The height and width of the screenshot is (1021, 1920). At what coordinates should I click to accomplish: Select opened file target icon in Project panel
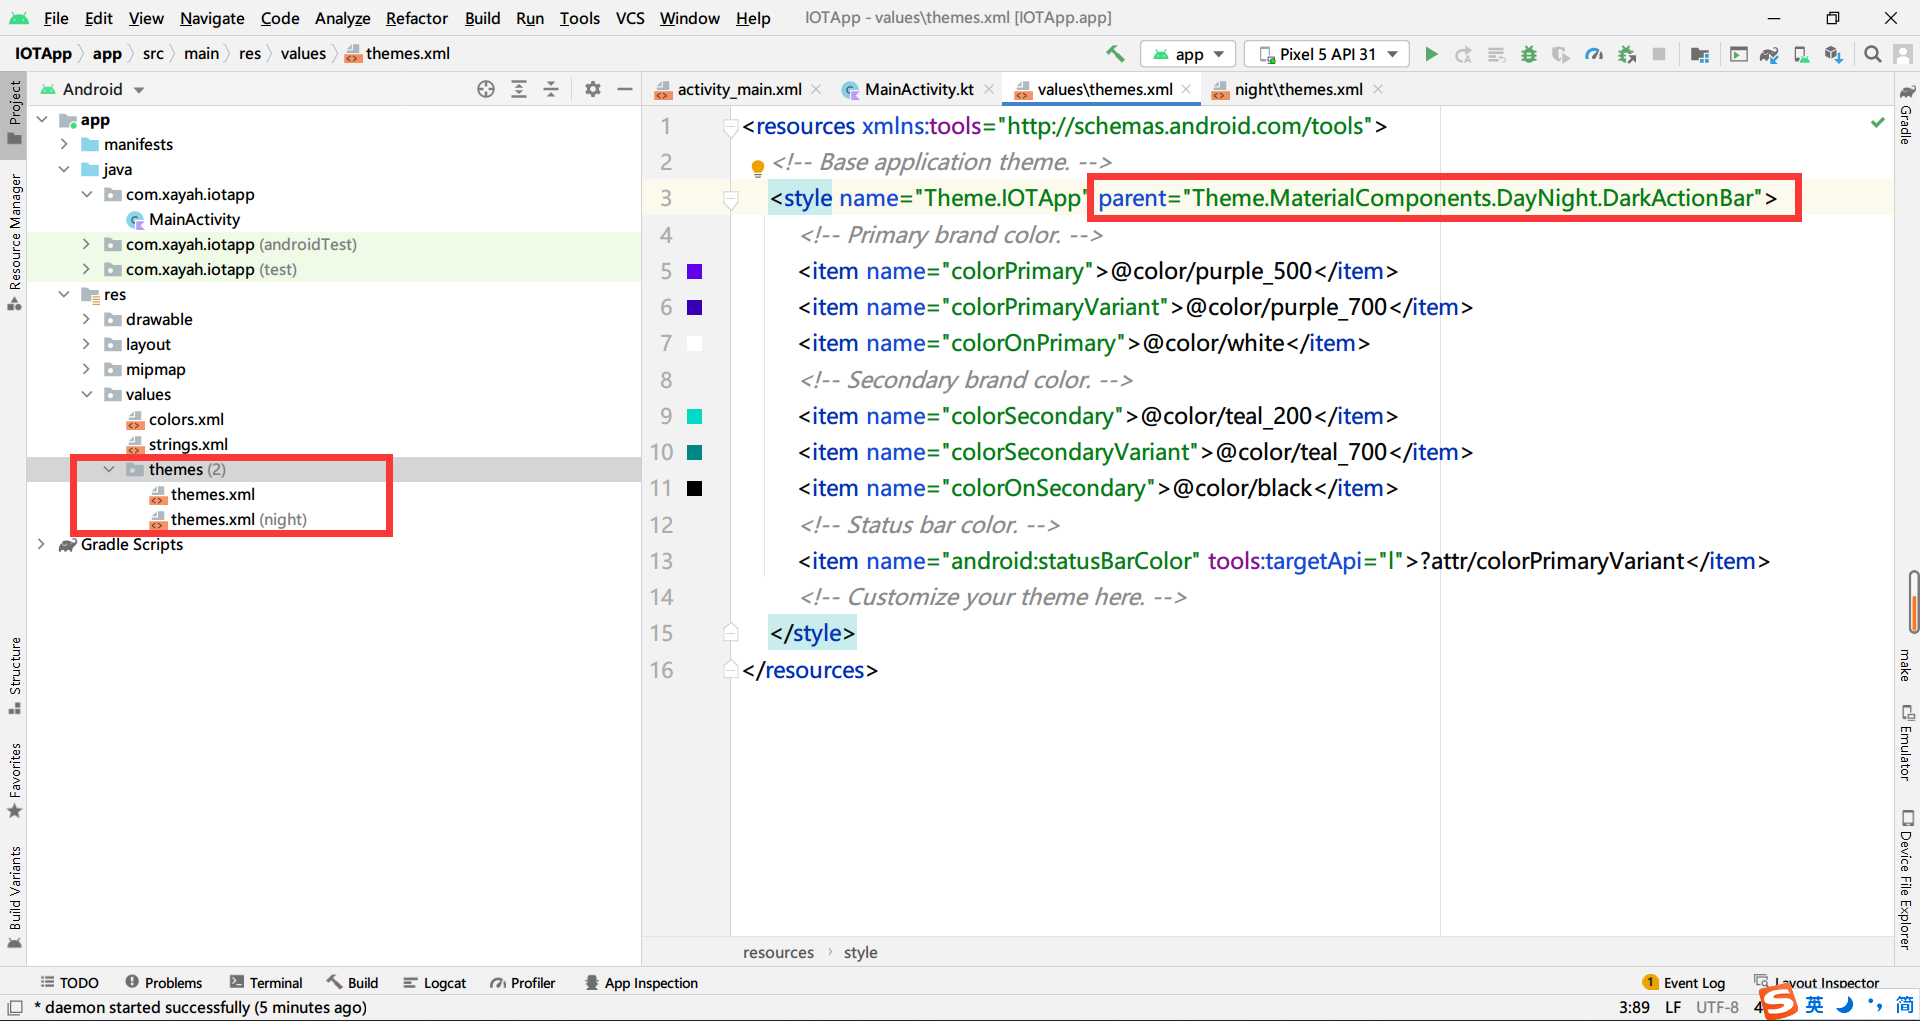pos(486,89)
